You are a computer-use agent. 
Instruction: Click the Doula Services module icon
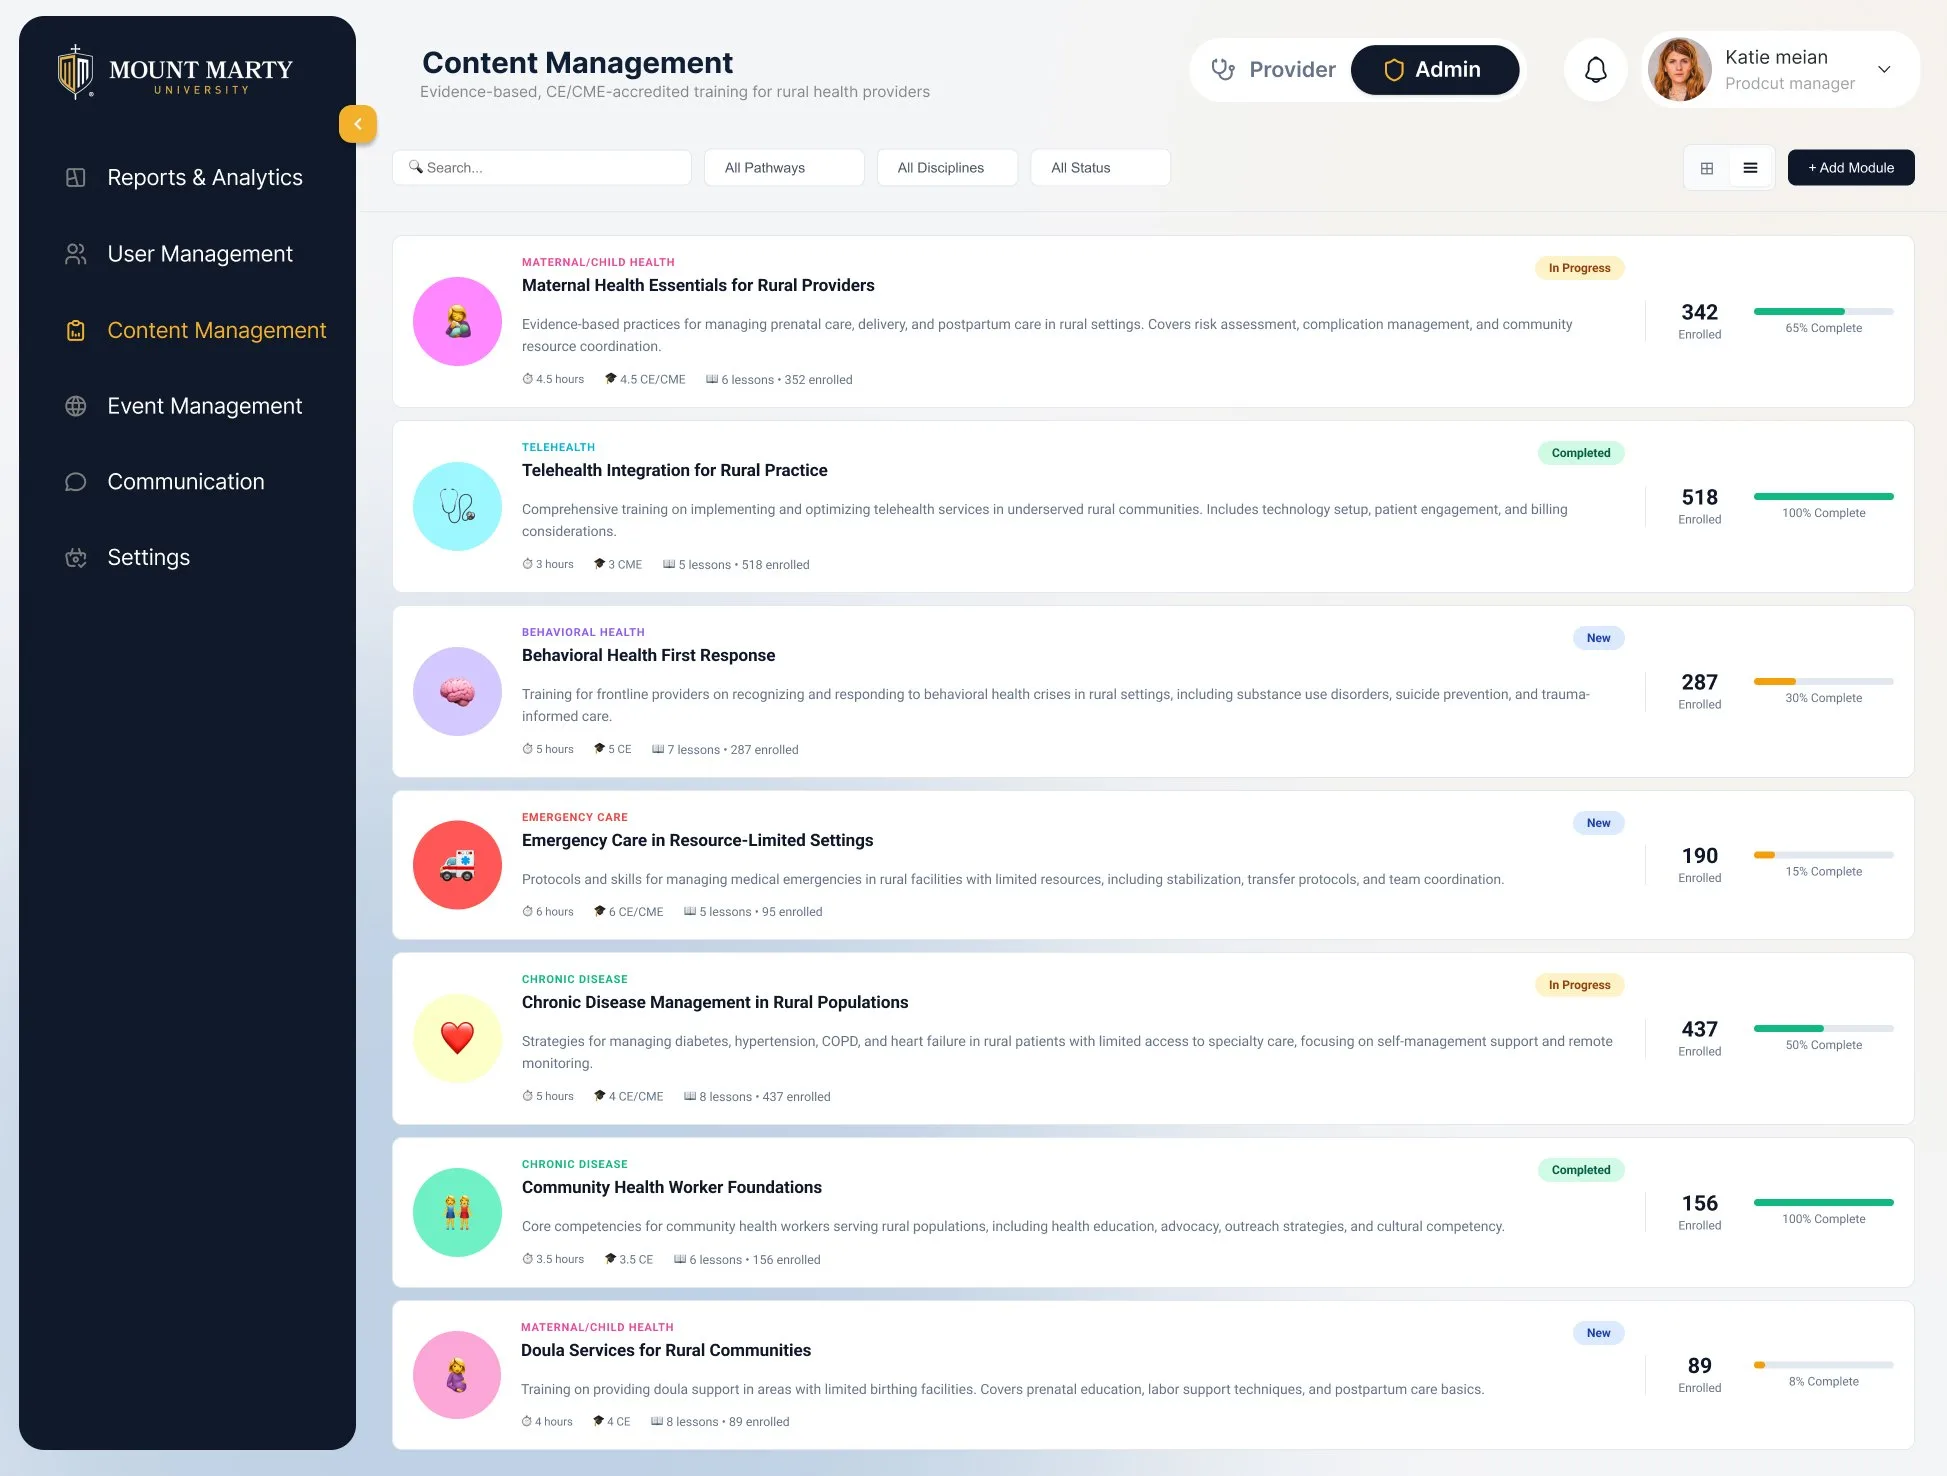457,1375
